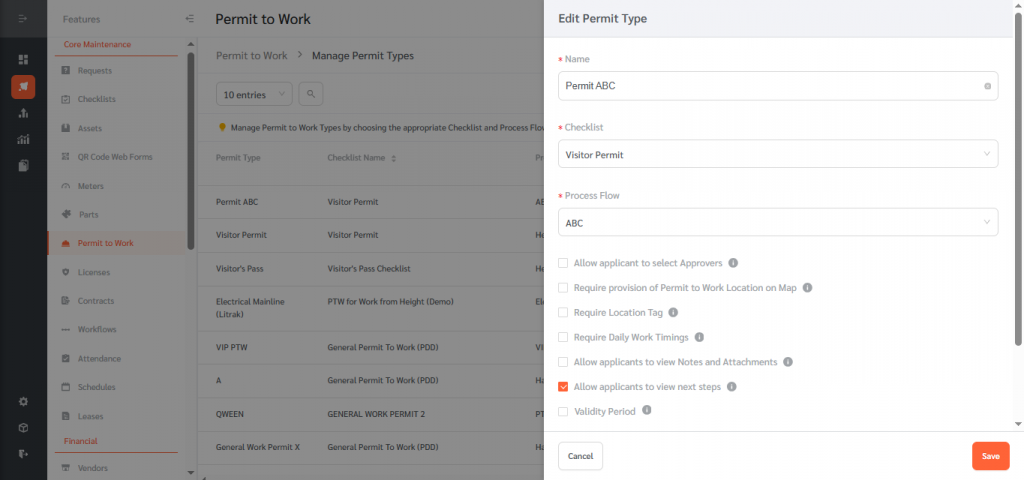
Task: Enable Allow applicant to select Approvers checkbox
Action: (564, 263)
